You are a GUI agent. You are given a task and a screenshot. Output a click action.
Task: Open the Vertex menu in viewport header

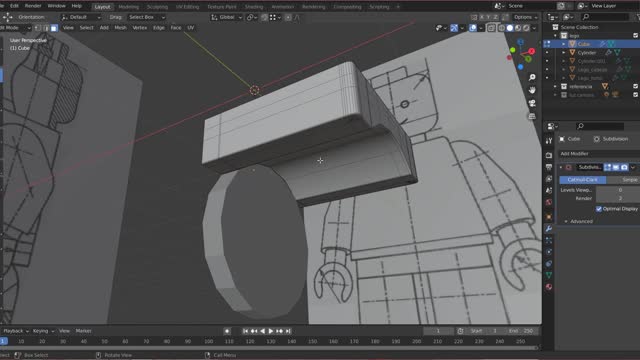(x=140, y=28)
